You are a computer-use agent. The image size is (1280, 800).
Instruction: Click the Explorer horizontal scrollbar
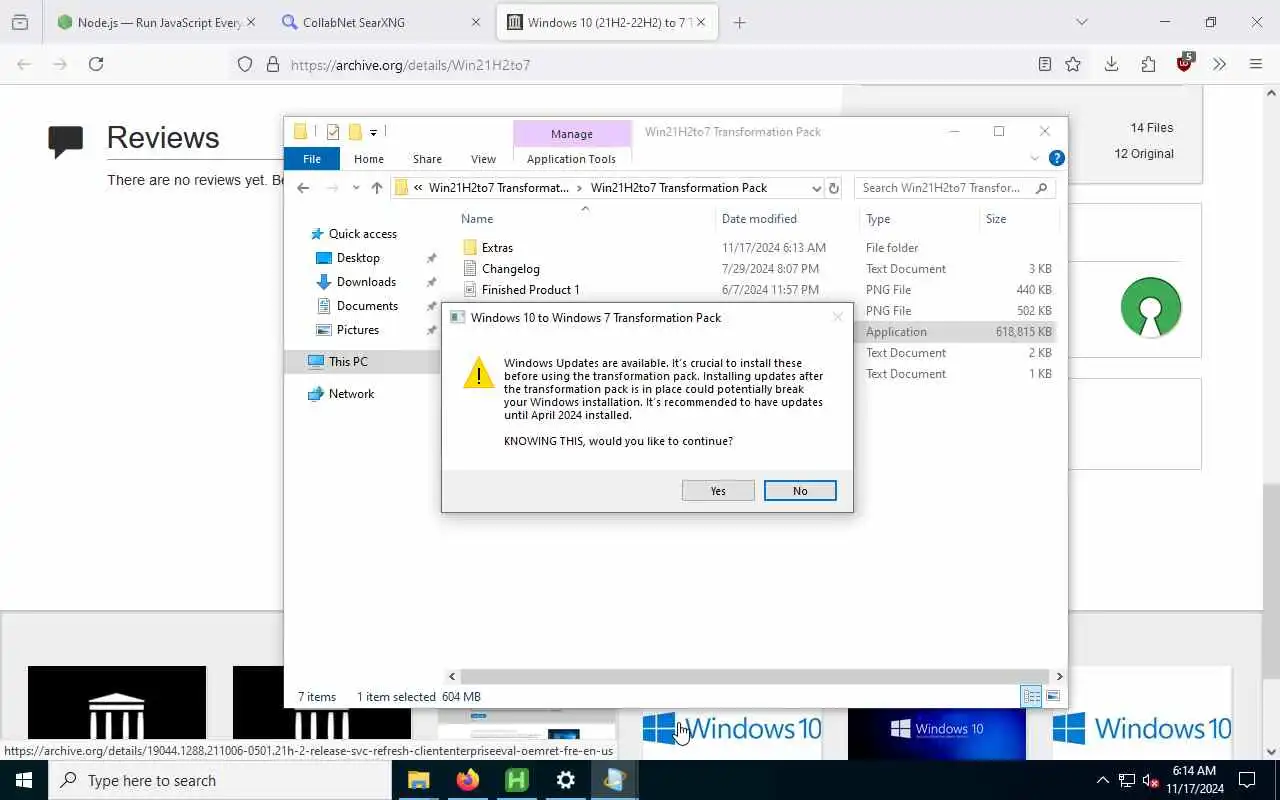pyautogui.click(x=754, y=677)
